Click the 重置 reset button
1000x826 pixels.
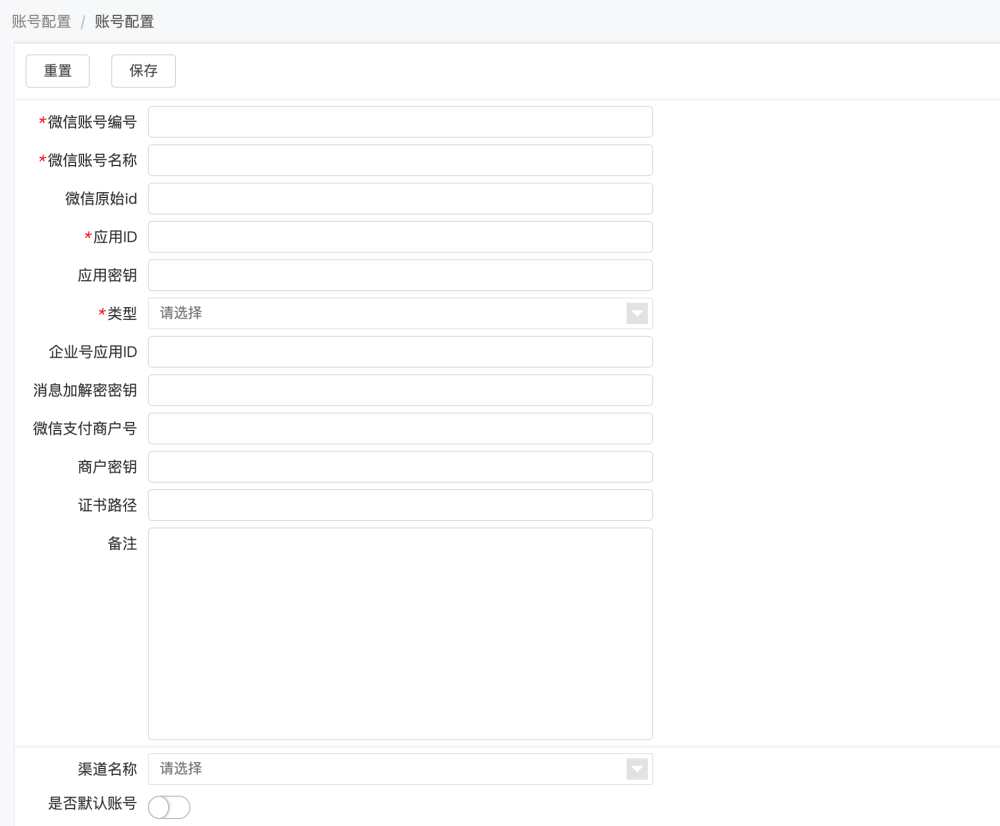click(x=57, y=71)
